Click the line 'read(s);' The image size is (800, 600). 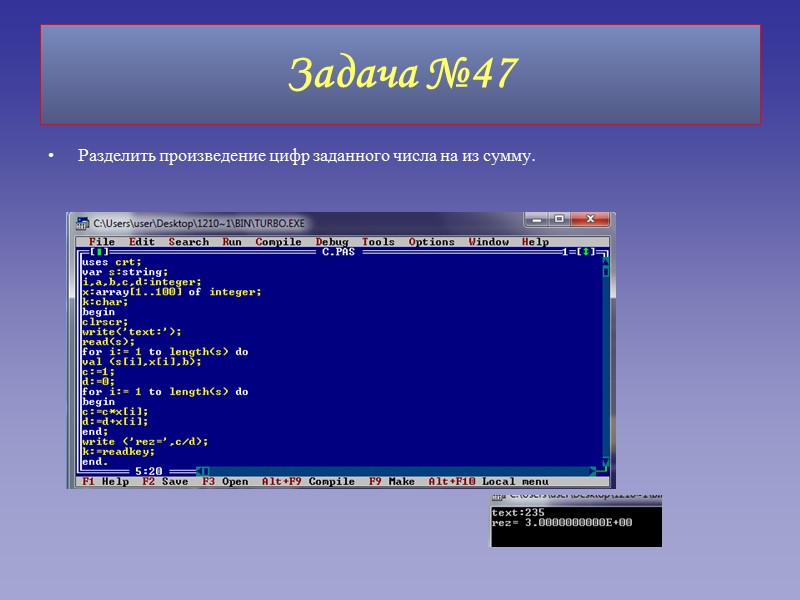[x=108, y=342]
